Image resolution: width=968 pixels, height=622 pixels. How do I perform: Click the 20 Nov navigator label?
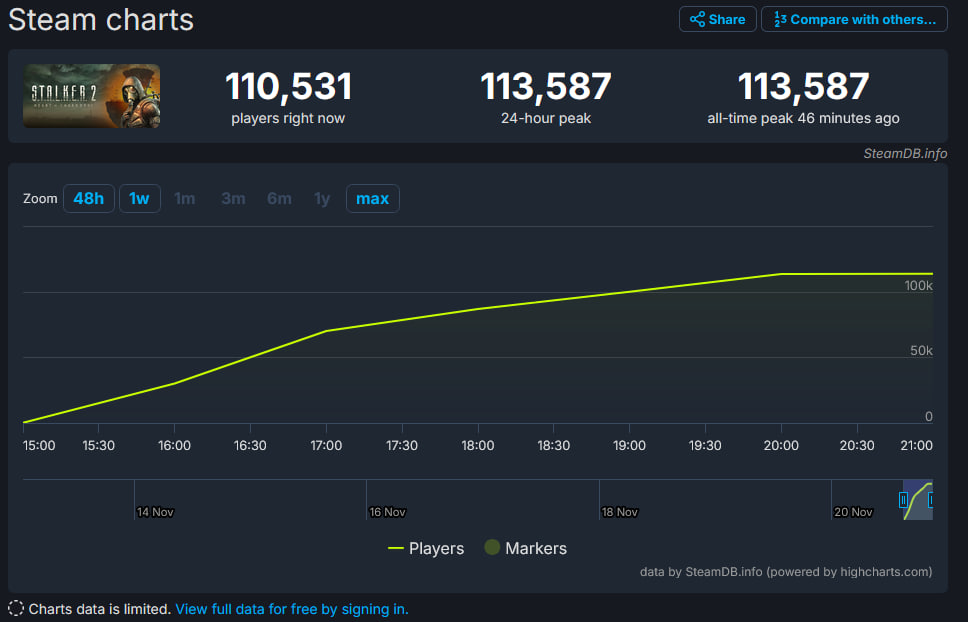coord(853,512)
